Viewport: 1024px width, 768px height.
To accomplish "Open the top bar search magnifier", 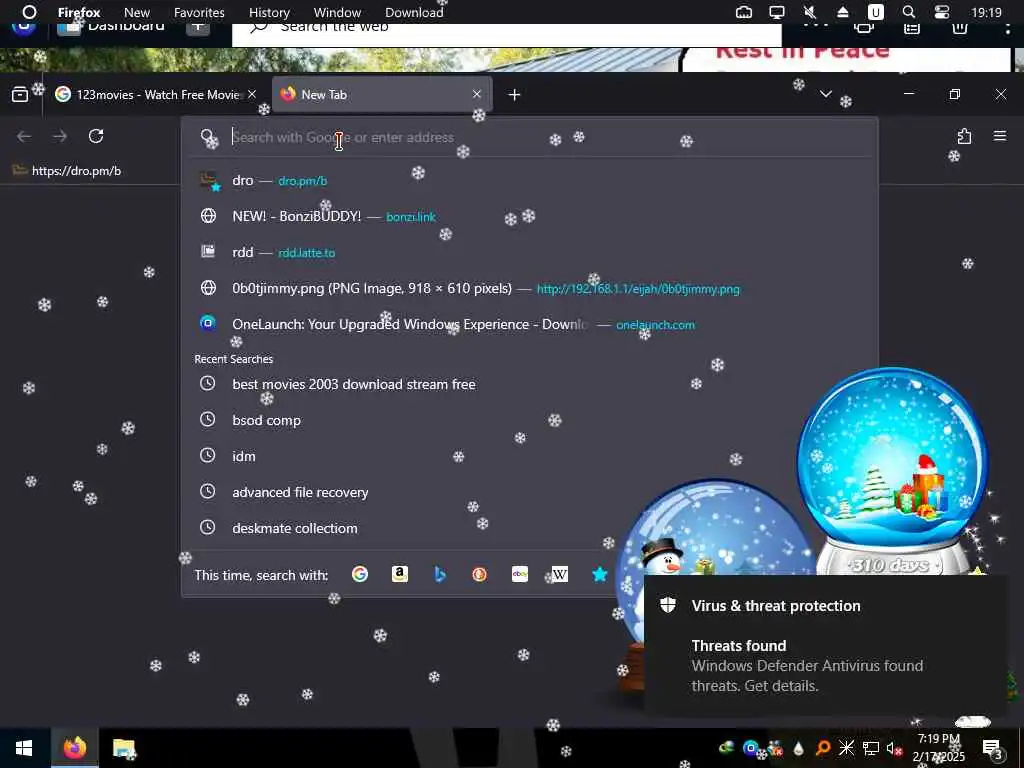I will point(908,12).
